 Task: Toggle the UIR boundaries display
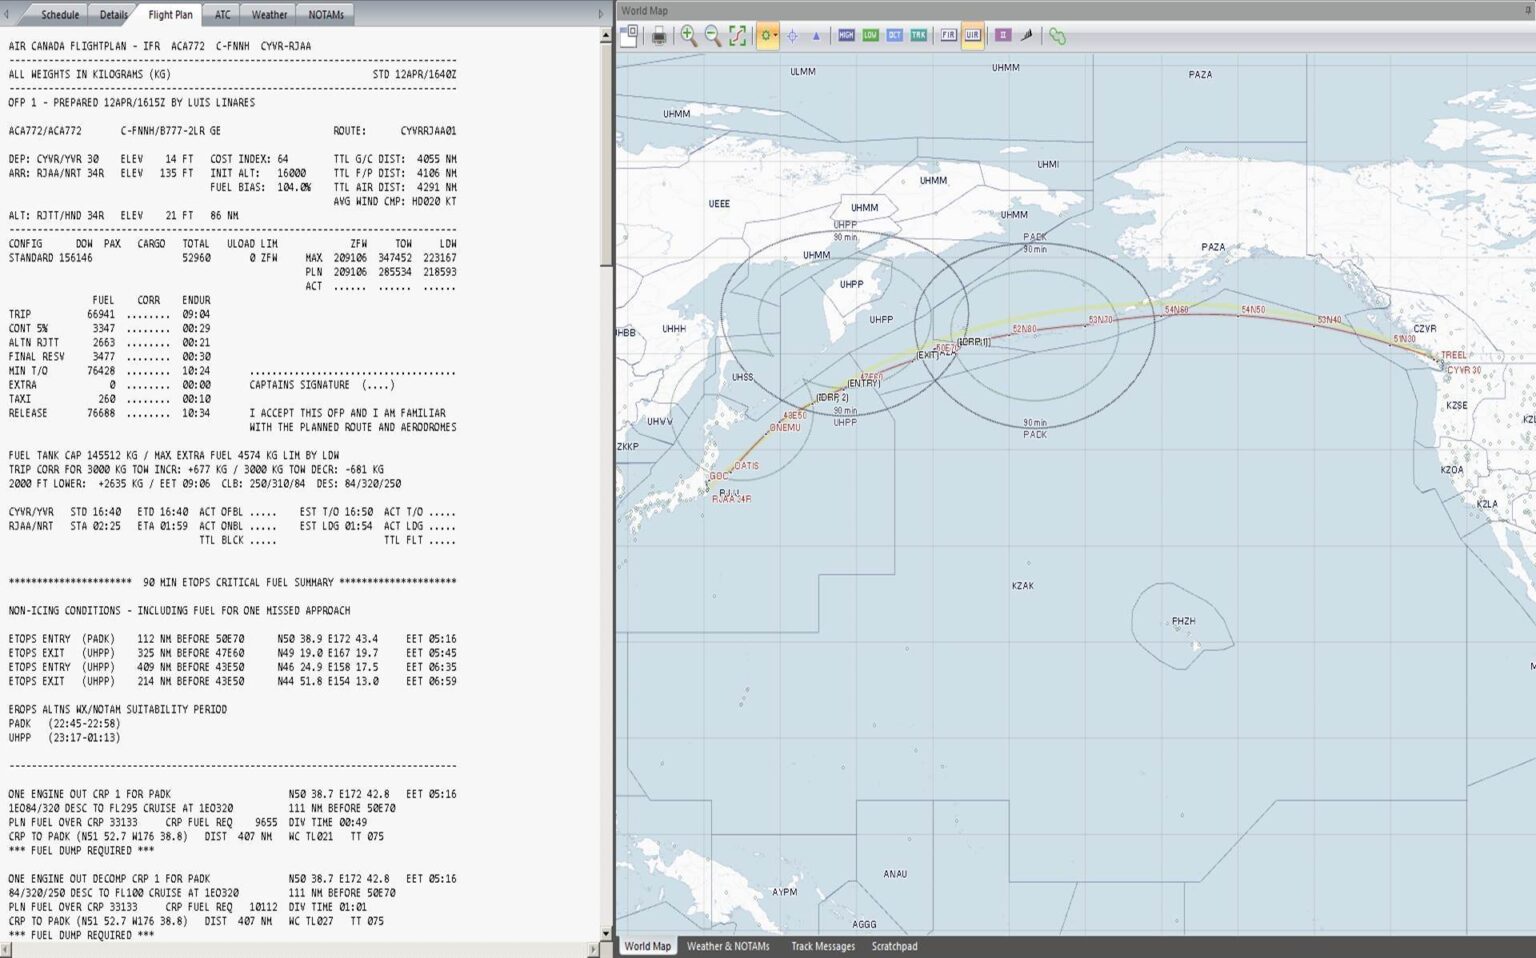click(973, 36)
